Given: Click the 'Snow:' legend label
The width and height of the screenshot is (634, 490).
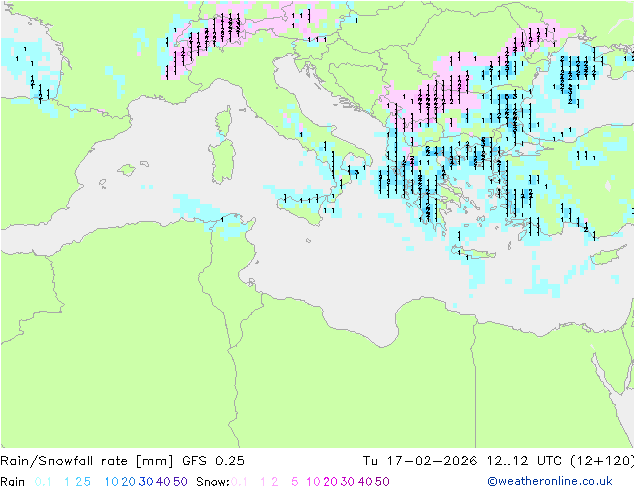Looking at the screenshot, I should 213,482.
